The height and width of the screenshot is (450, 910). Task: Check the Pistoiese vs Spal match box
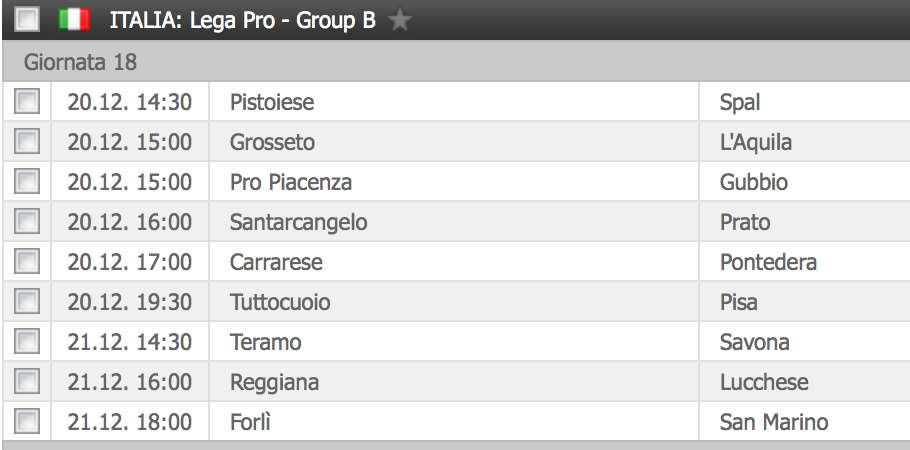pos(27,101)
